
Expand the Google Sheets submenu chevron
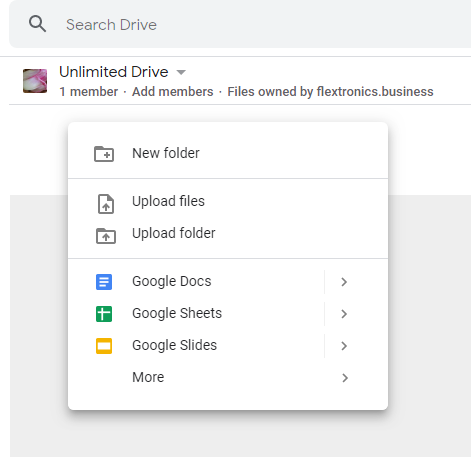click(x=344, y=314)
